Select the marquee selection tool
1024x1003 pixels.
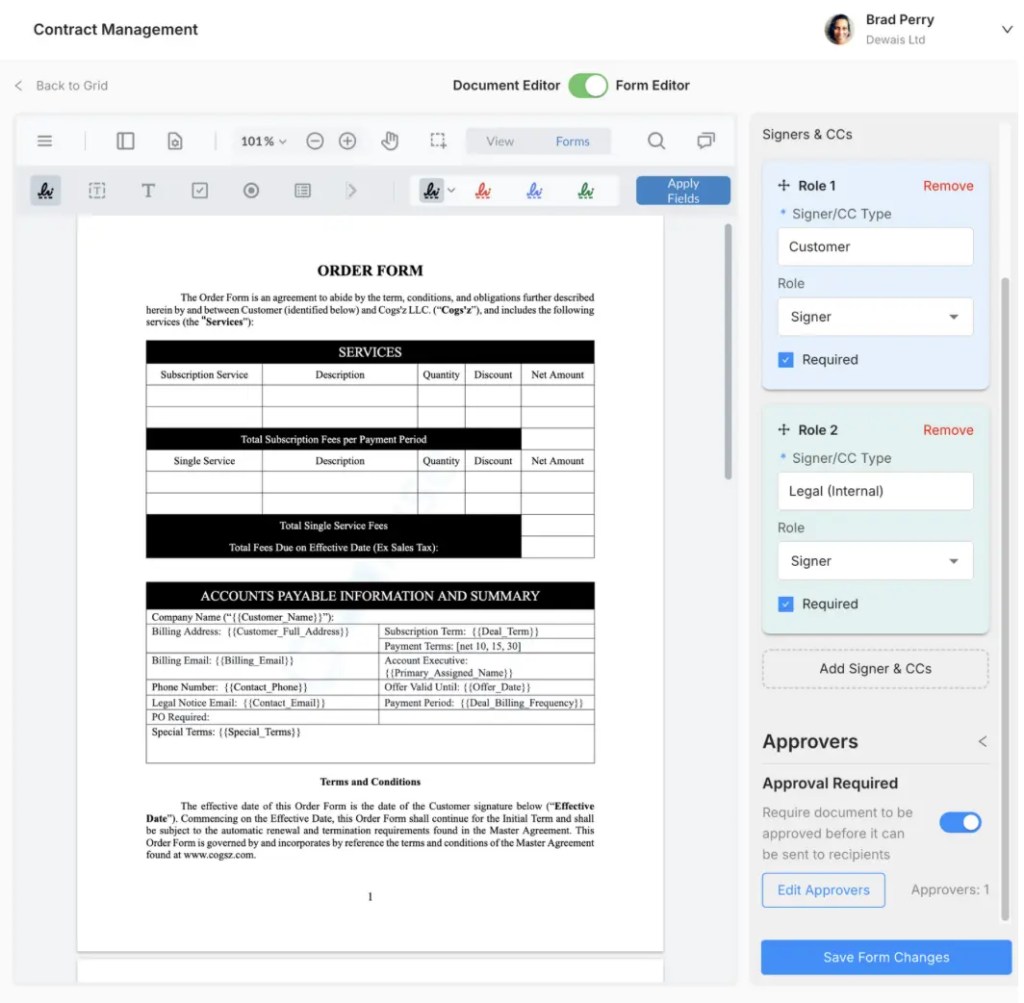coord(438,141)
